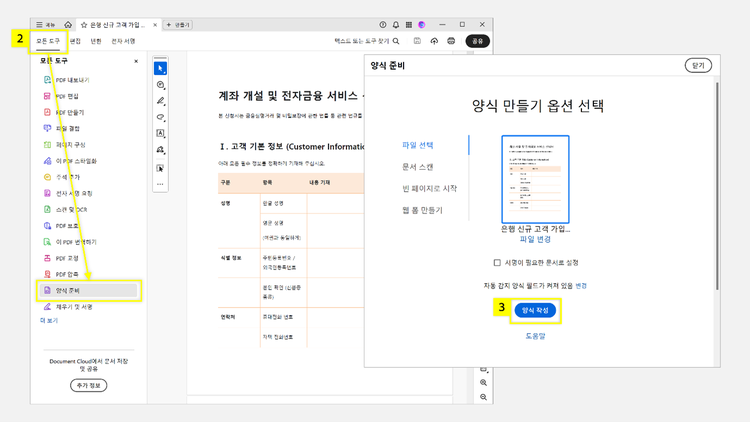This screenshot has width=750, height=422.
Task: Open the help question mark icon
Action: 383,25
